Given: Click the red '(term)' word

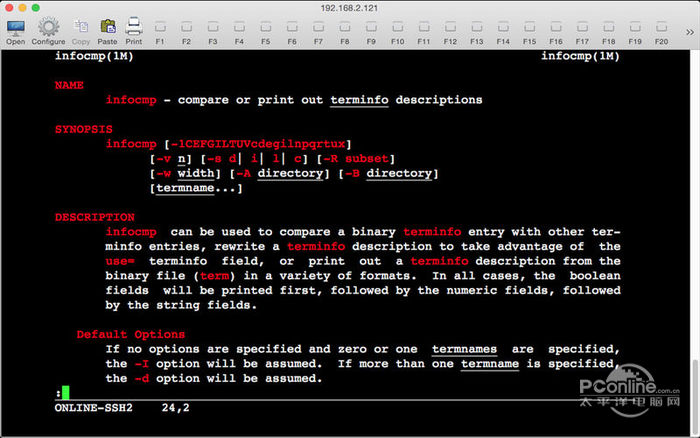Looking at the screenshot, I should tap(214, 276).
